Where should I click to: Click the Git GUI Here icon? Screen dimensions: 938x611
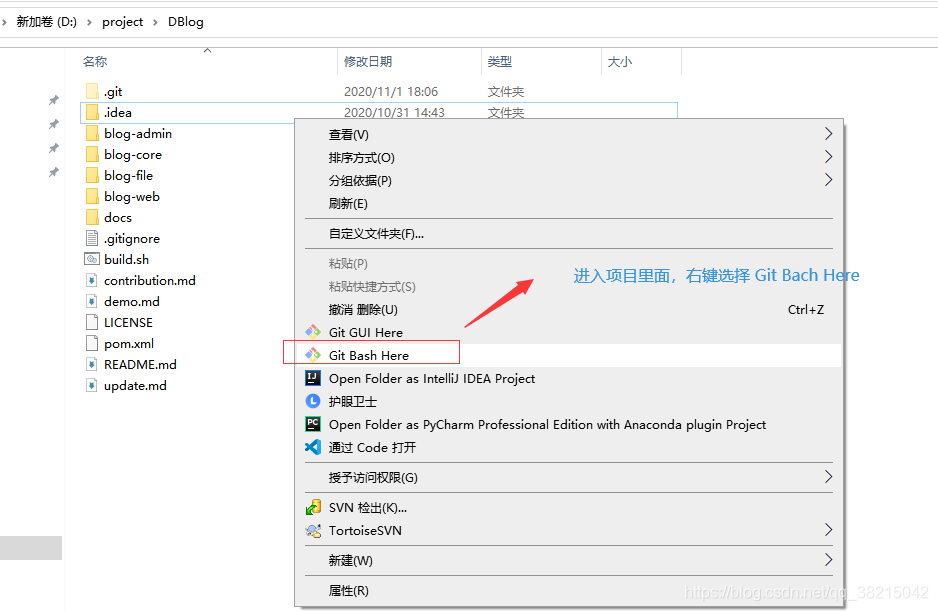pyautogui.click(x=313, y=332)
